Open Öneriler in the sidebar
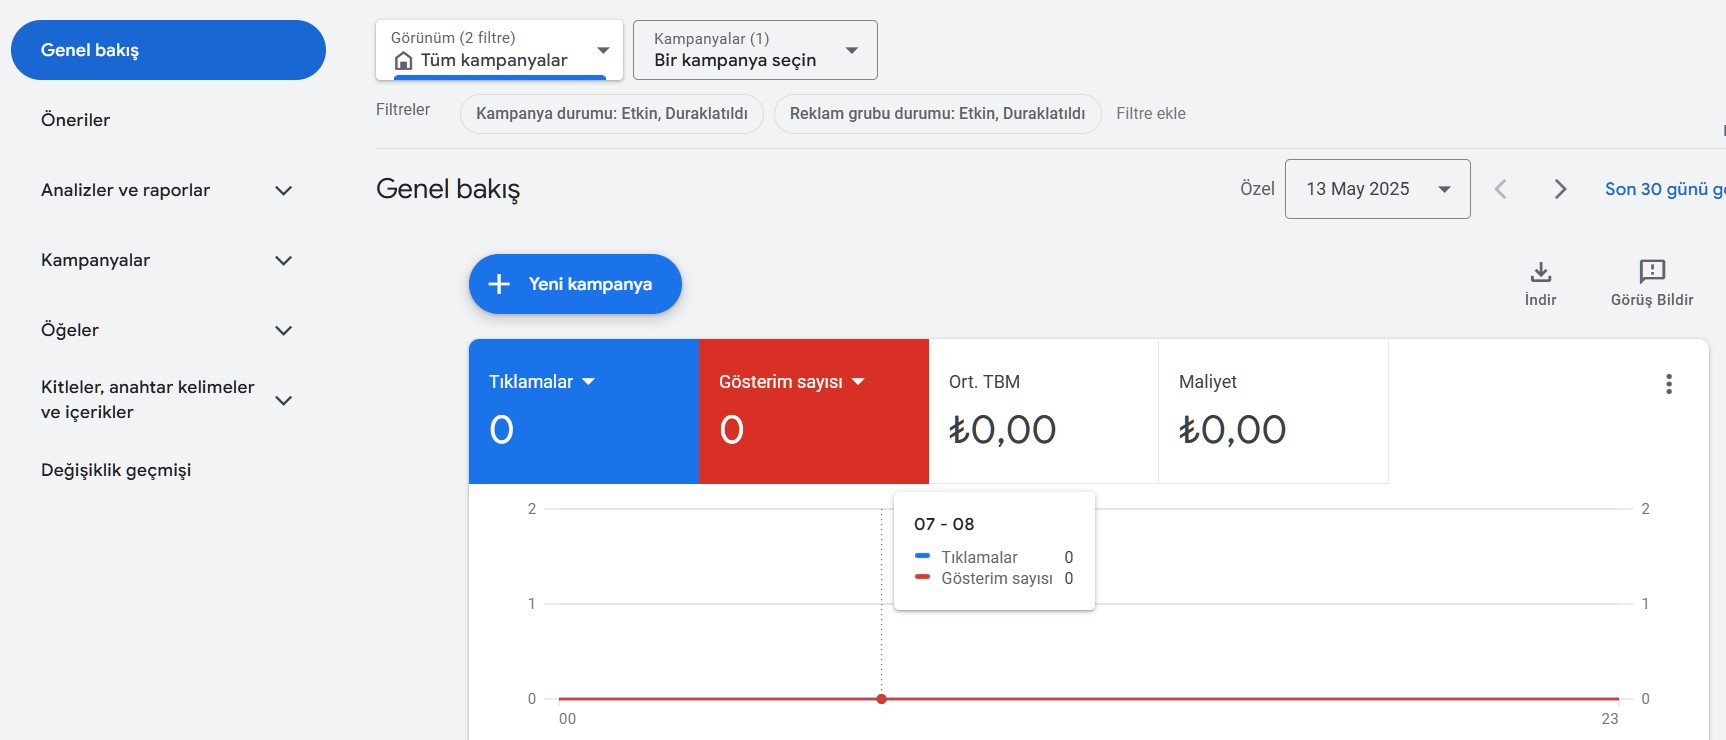1726x740 pixels. pos(75,120)
